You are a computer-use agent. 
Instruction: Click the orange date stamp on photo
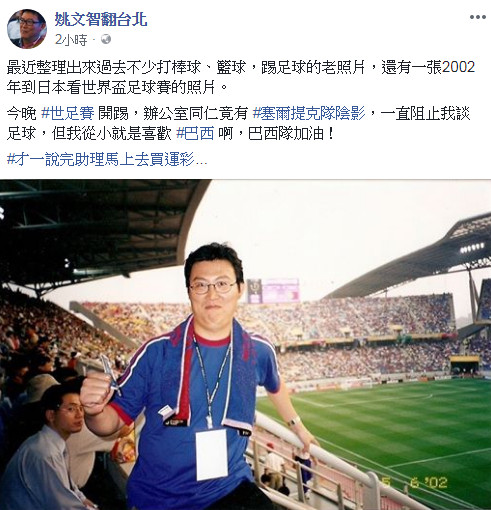coord(414,482)
